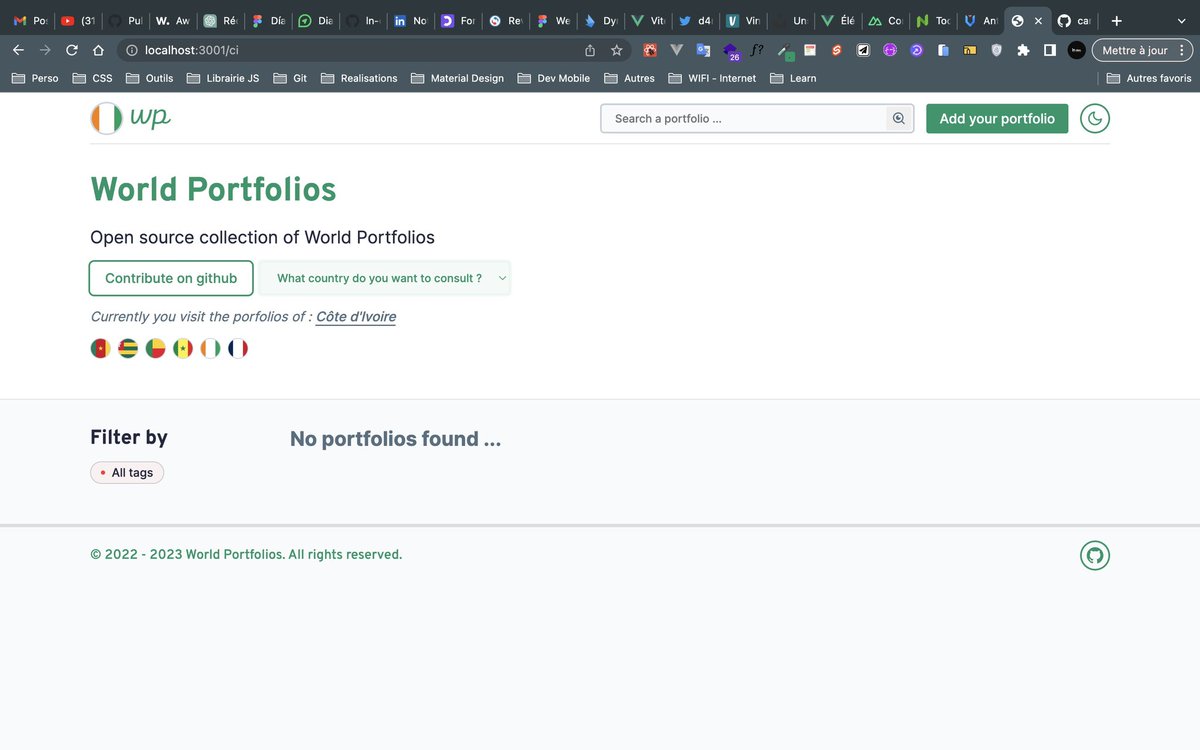The height and width of the screenshot is (750, 1200).
Task: Open the Dev Mobile bookmarks folder
Action: [x=554, y=78]
